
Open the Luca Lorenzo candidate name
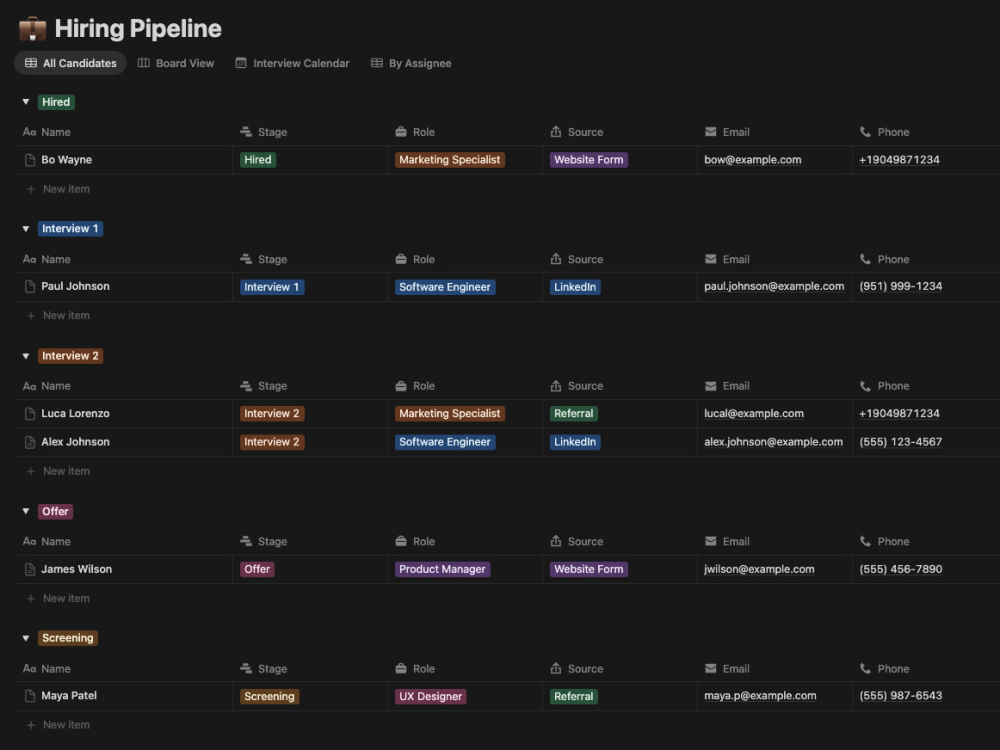point(75,414)
